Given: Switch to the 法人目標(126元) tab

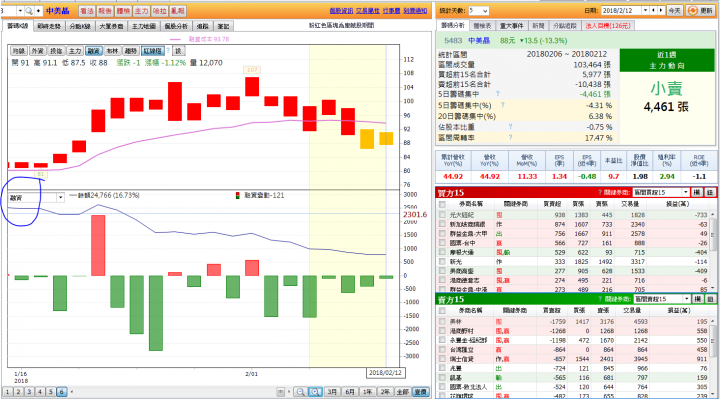Looking at the screenshot, I should pos(608,26).
